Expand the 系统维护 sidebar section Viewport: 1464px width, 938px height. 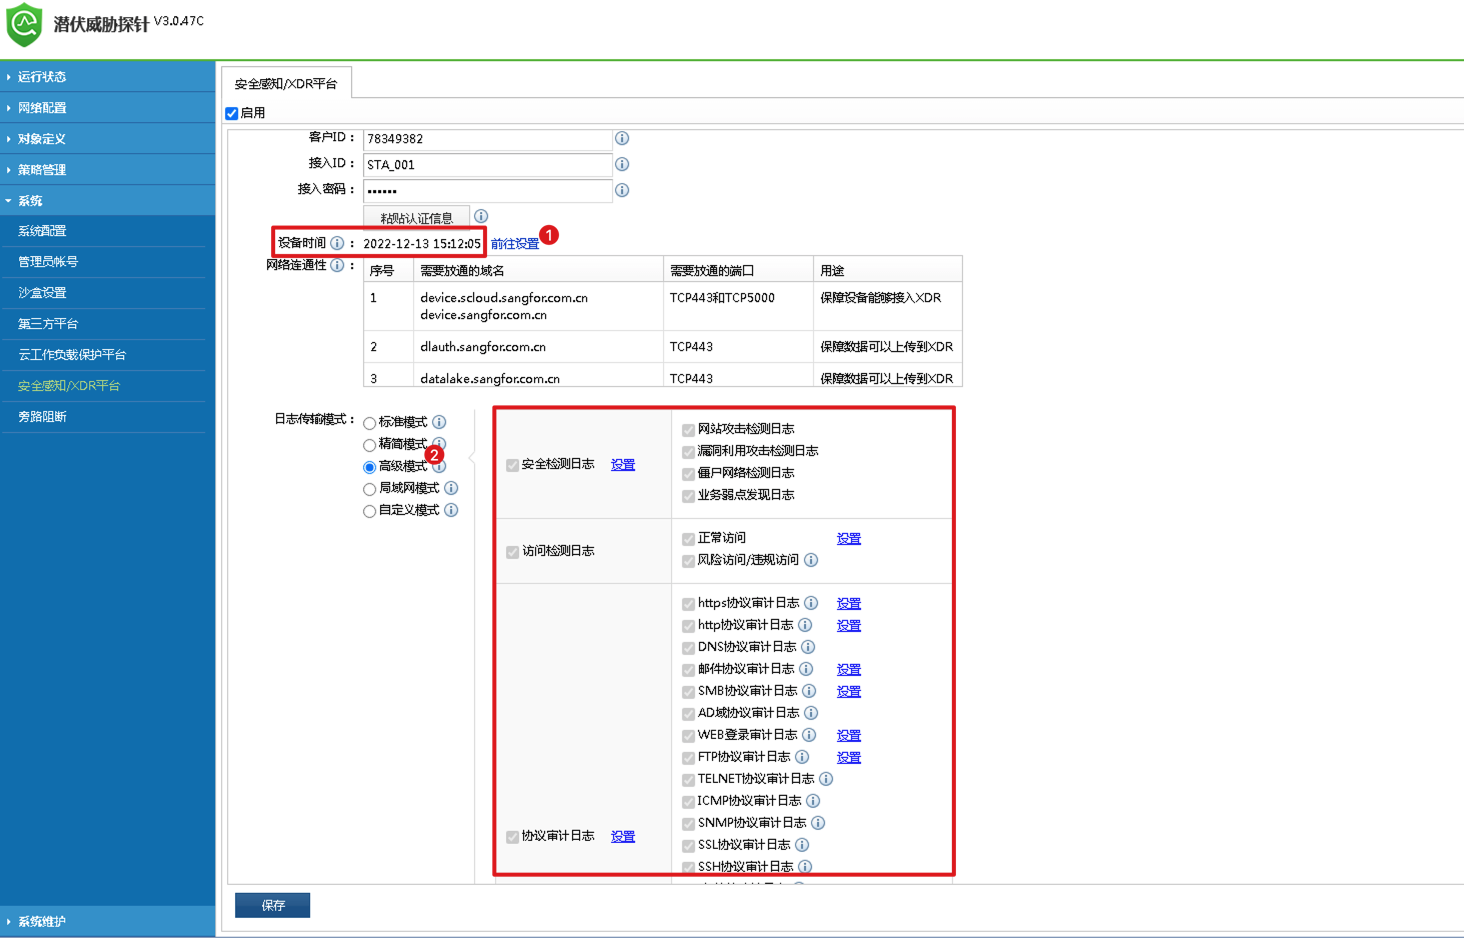point(42,922)
